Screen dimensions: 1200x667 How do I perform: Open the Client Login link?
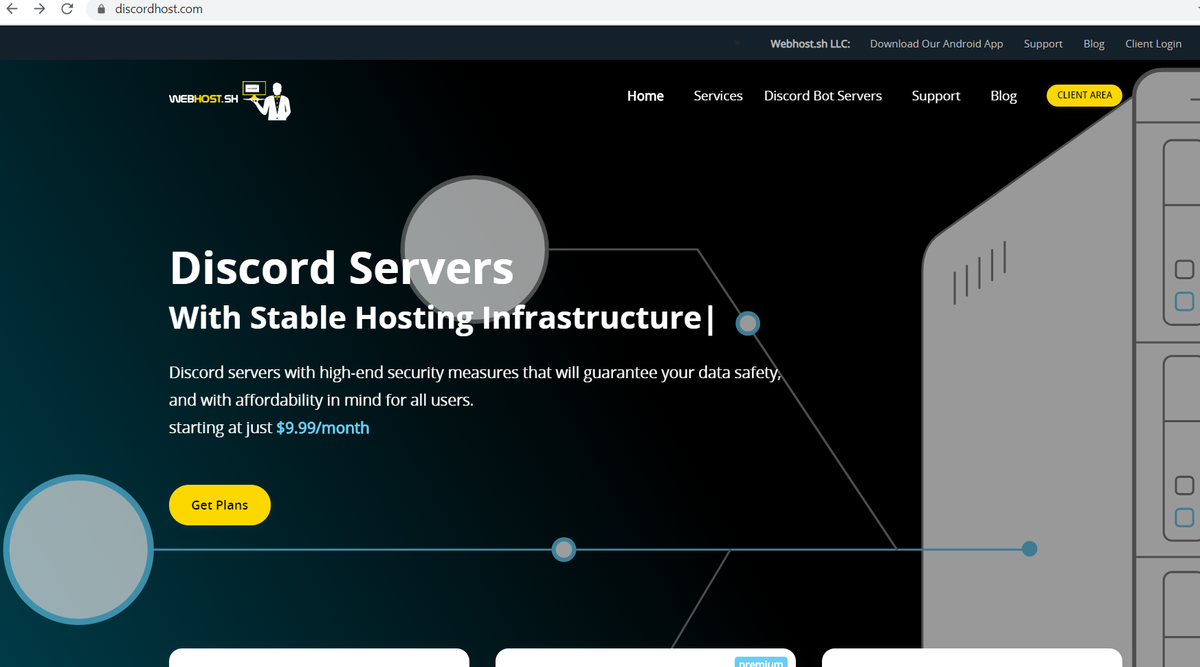1153,44
